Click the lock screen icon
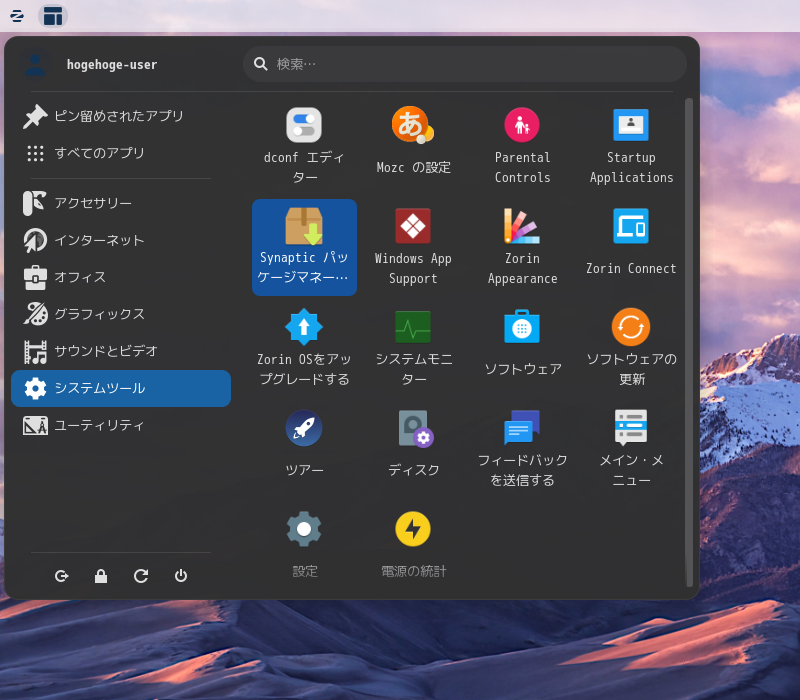The image size is (800, 700). click(x=101, y=576)
